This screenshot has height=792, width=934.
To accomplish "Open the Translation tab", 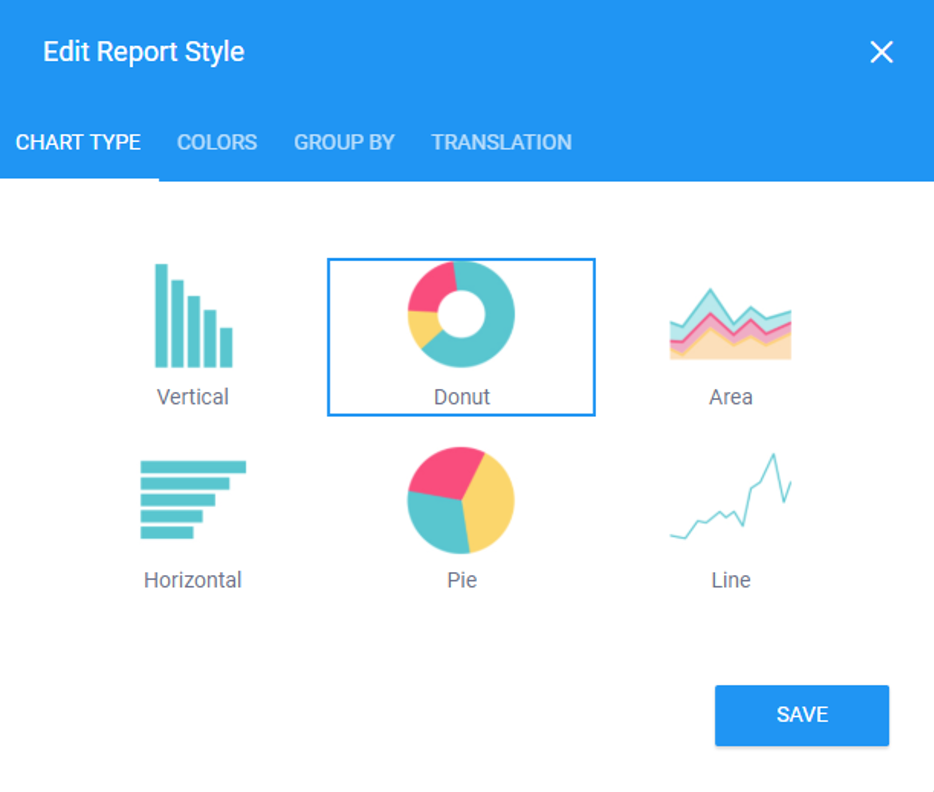I will (x=501, y=142).
